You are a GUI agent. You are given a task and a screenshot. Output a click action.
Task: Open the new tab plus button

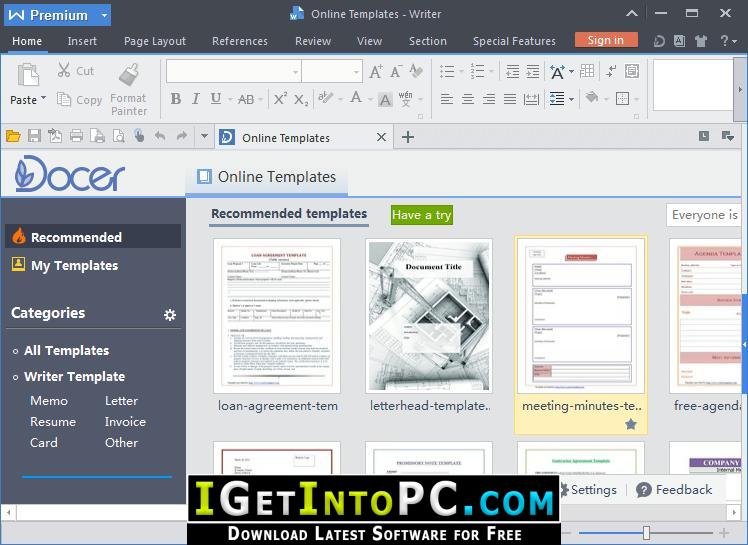click(408, 137)
